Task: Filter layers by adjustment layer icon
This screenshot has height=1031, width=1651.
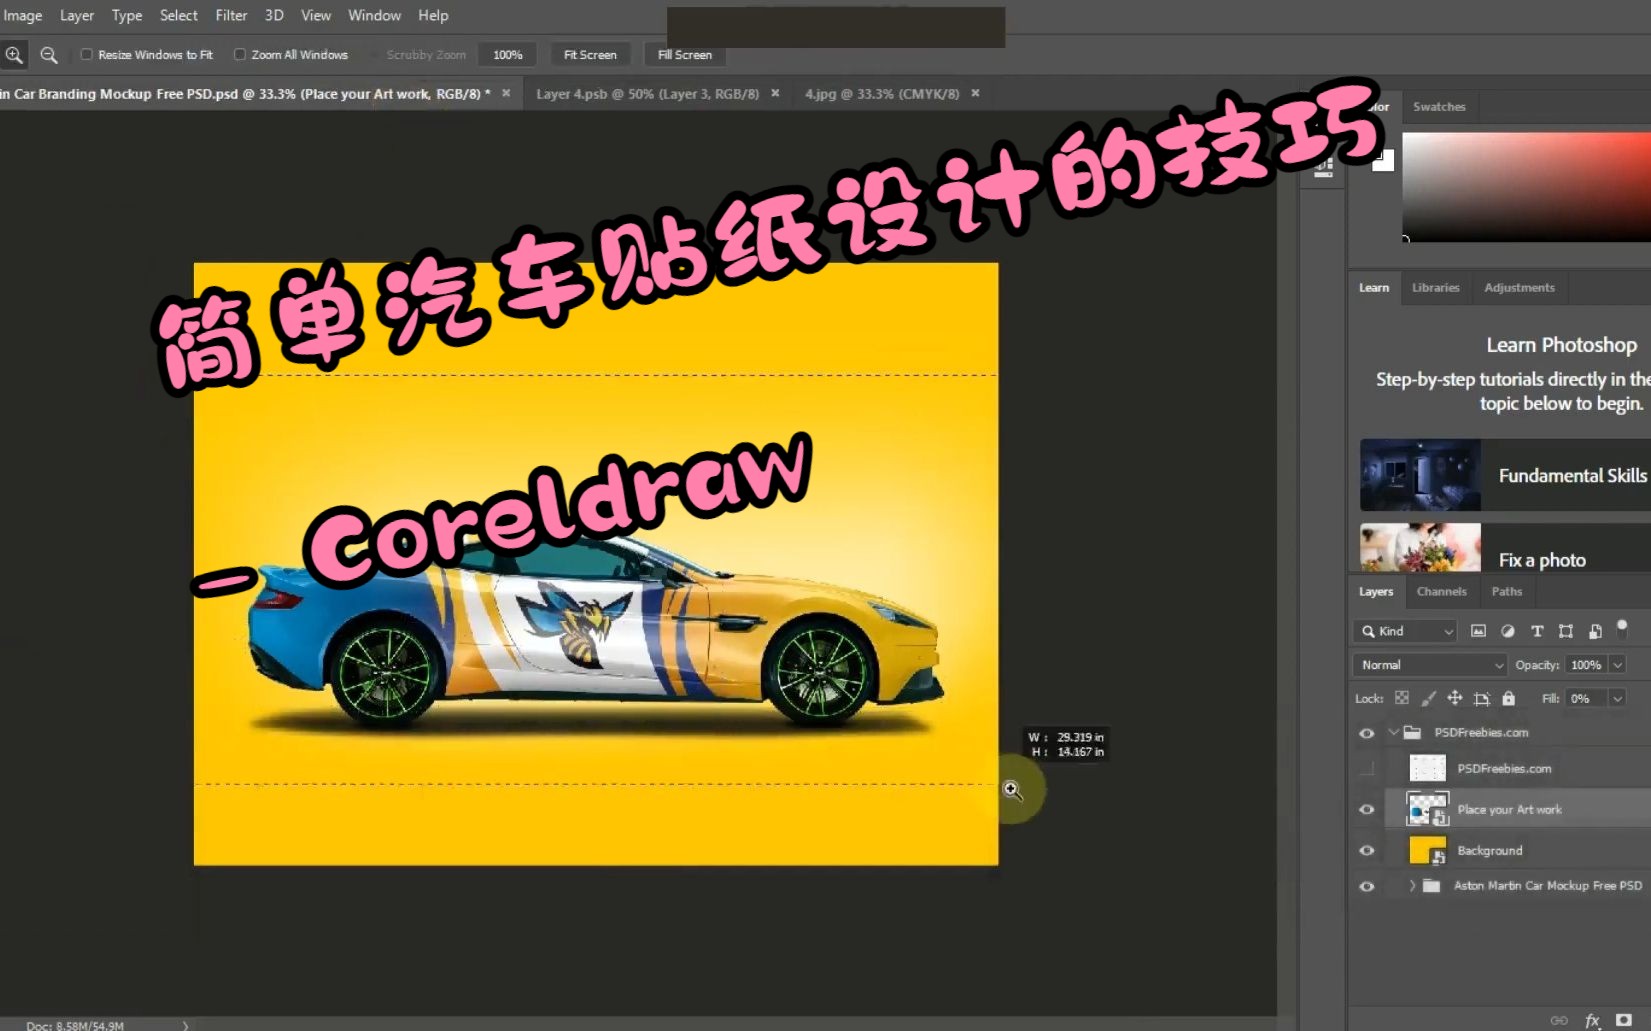Action: tap(1507, 631)
